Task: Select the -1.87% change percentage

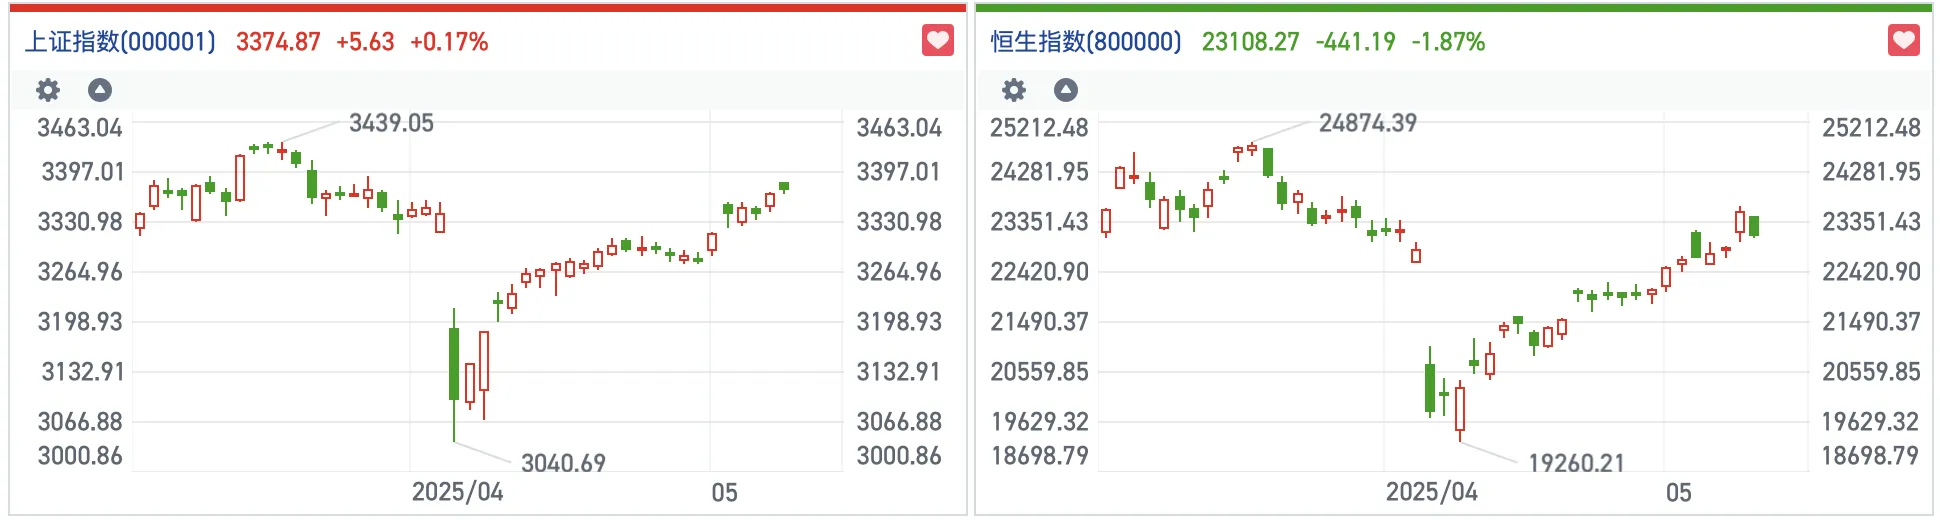Action: (1448, 42)
